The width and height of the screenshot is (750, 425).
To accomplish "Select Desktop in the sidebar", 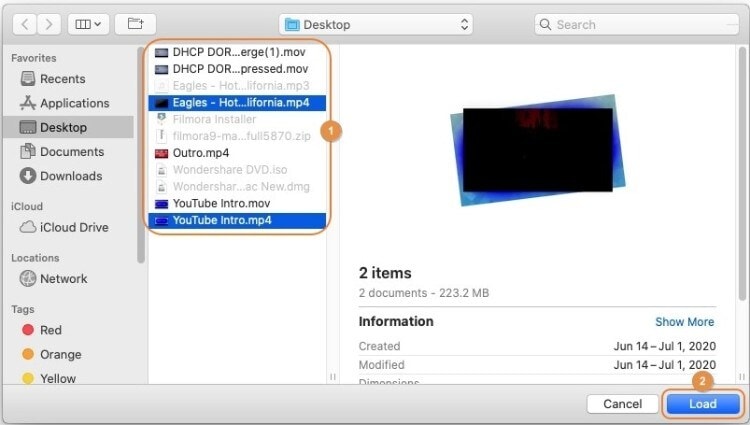I will point(68,127).
